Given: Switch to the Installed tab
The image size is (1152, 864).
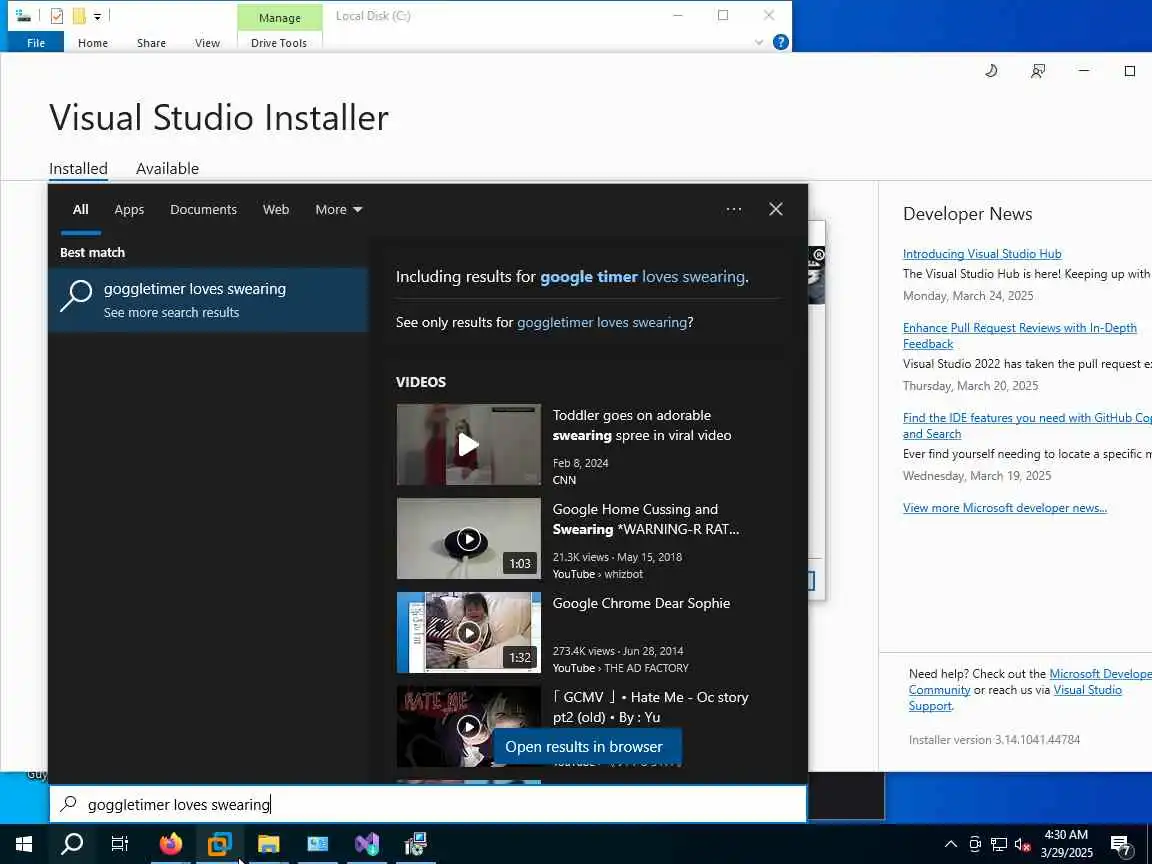Looking at the screenshot, I should tap(79, 168).
